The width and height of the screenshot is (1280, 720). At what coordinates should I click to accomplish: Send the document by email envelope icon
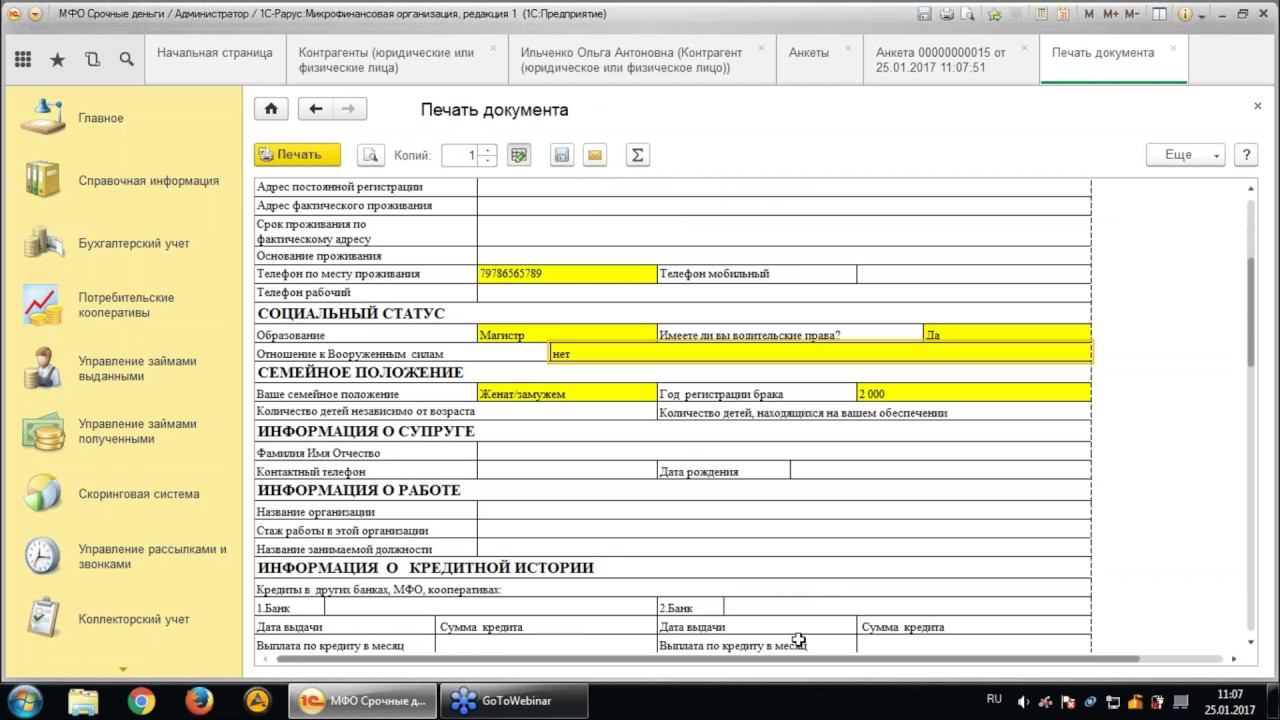point(595,155)
